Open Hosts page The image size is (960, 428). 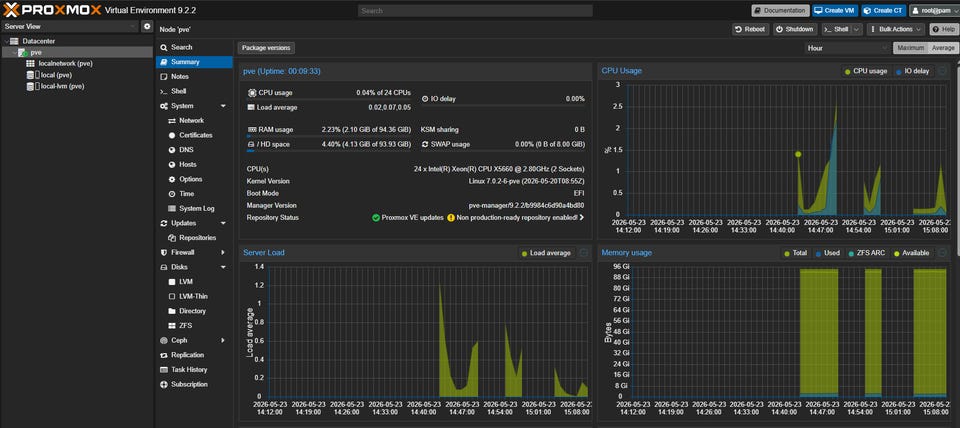pyautogui.click(x=193, y=165)
